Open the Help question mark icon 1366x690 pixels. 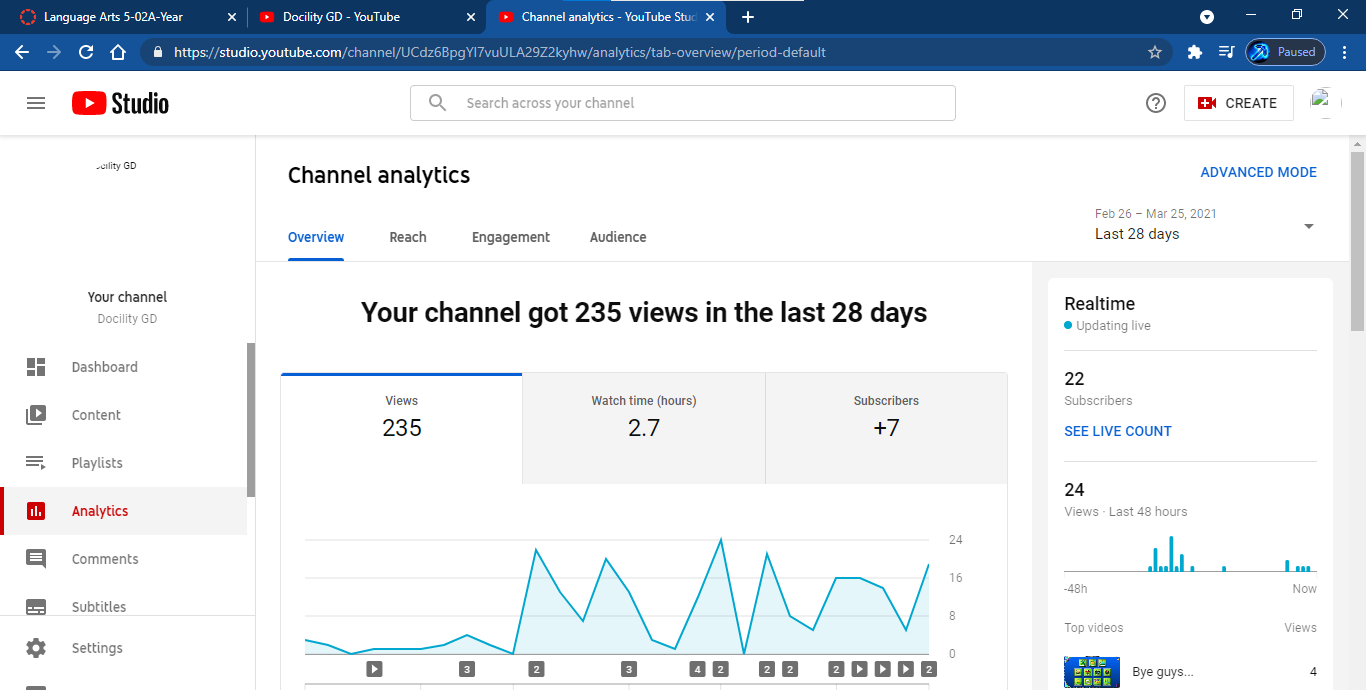pyautogui.click(x=1156, y=103)
